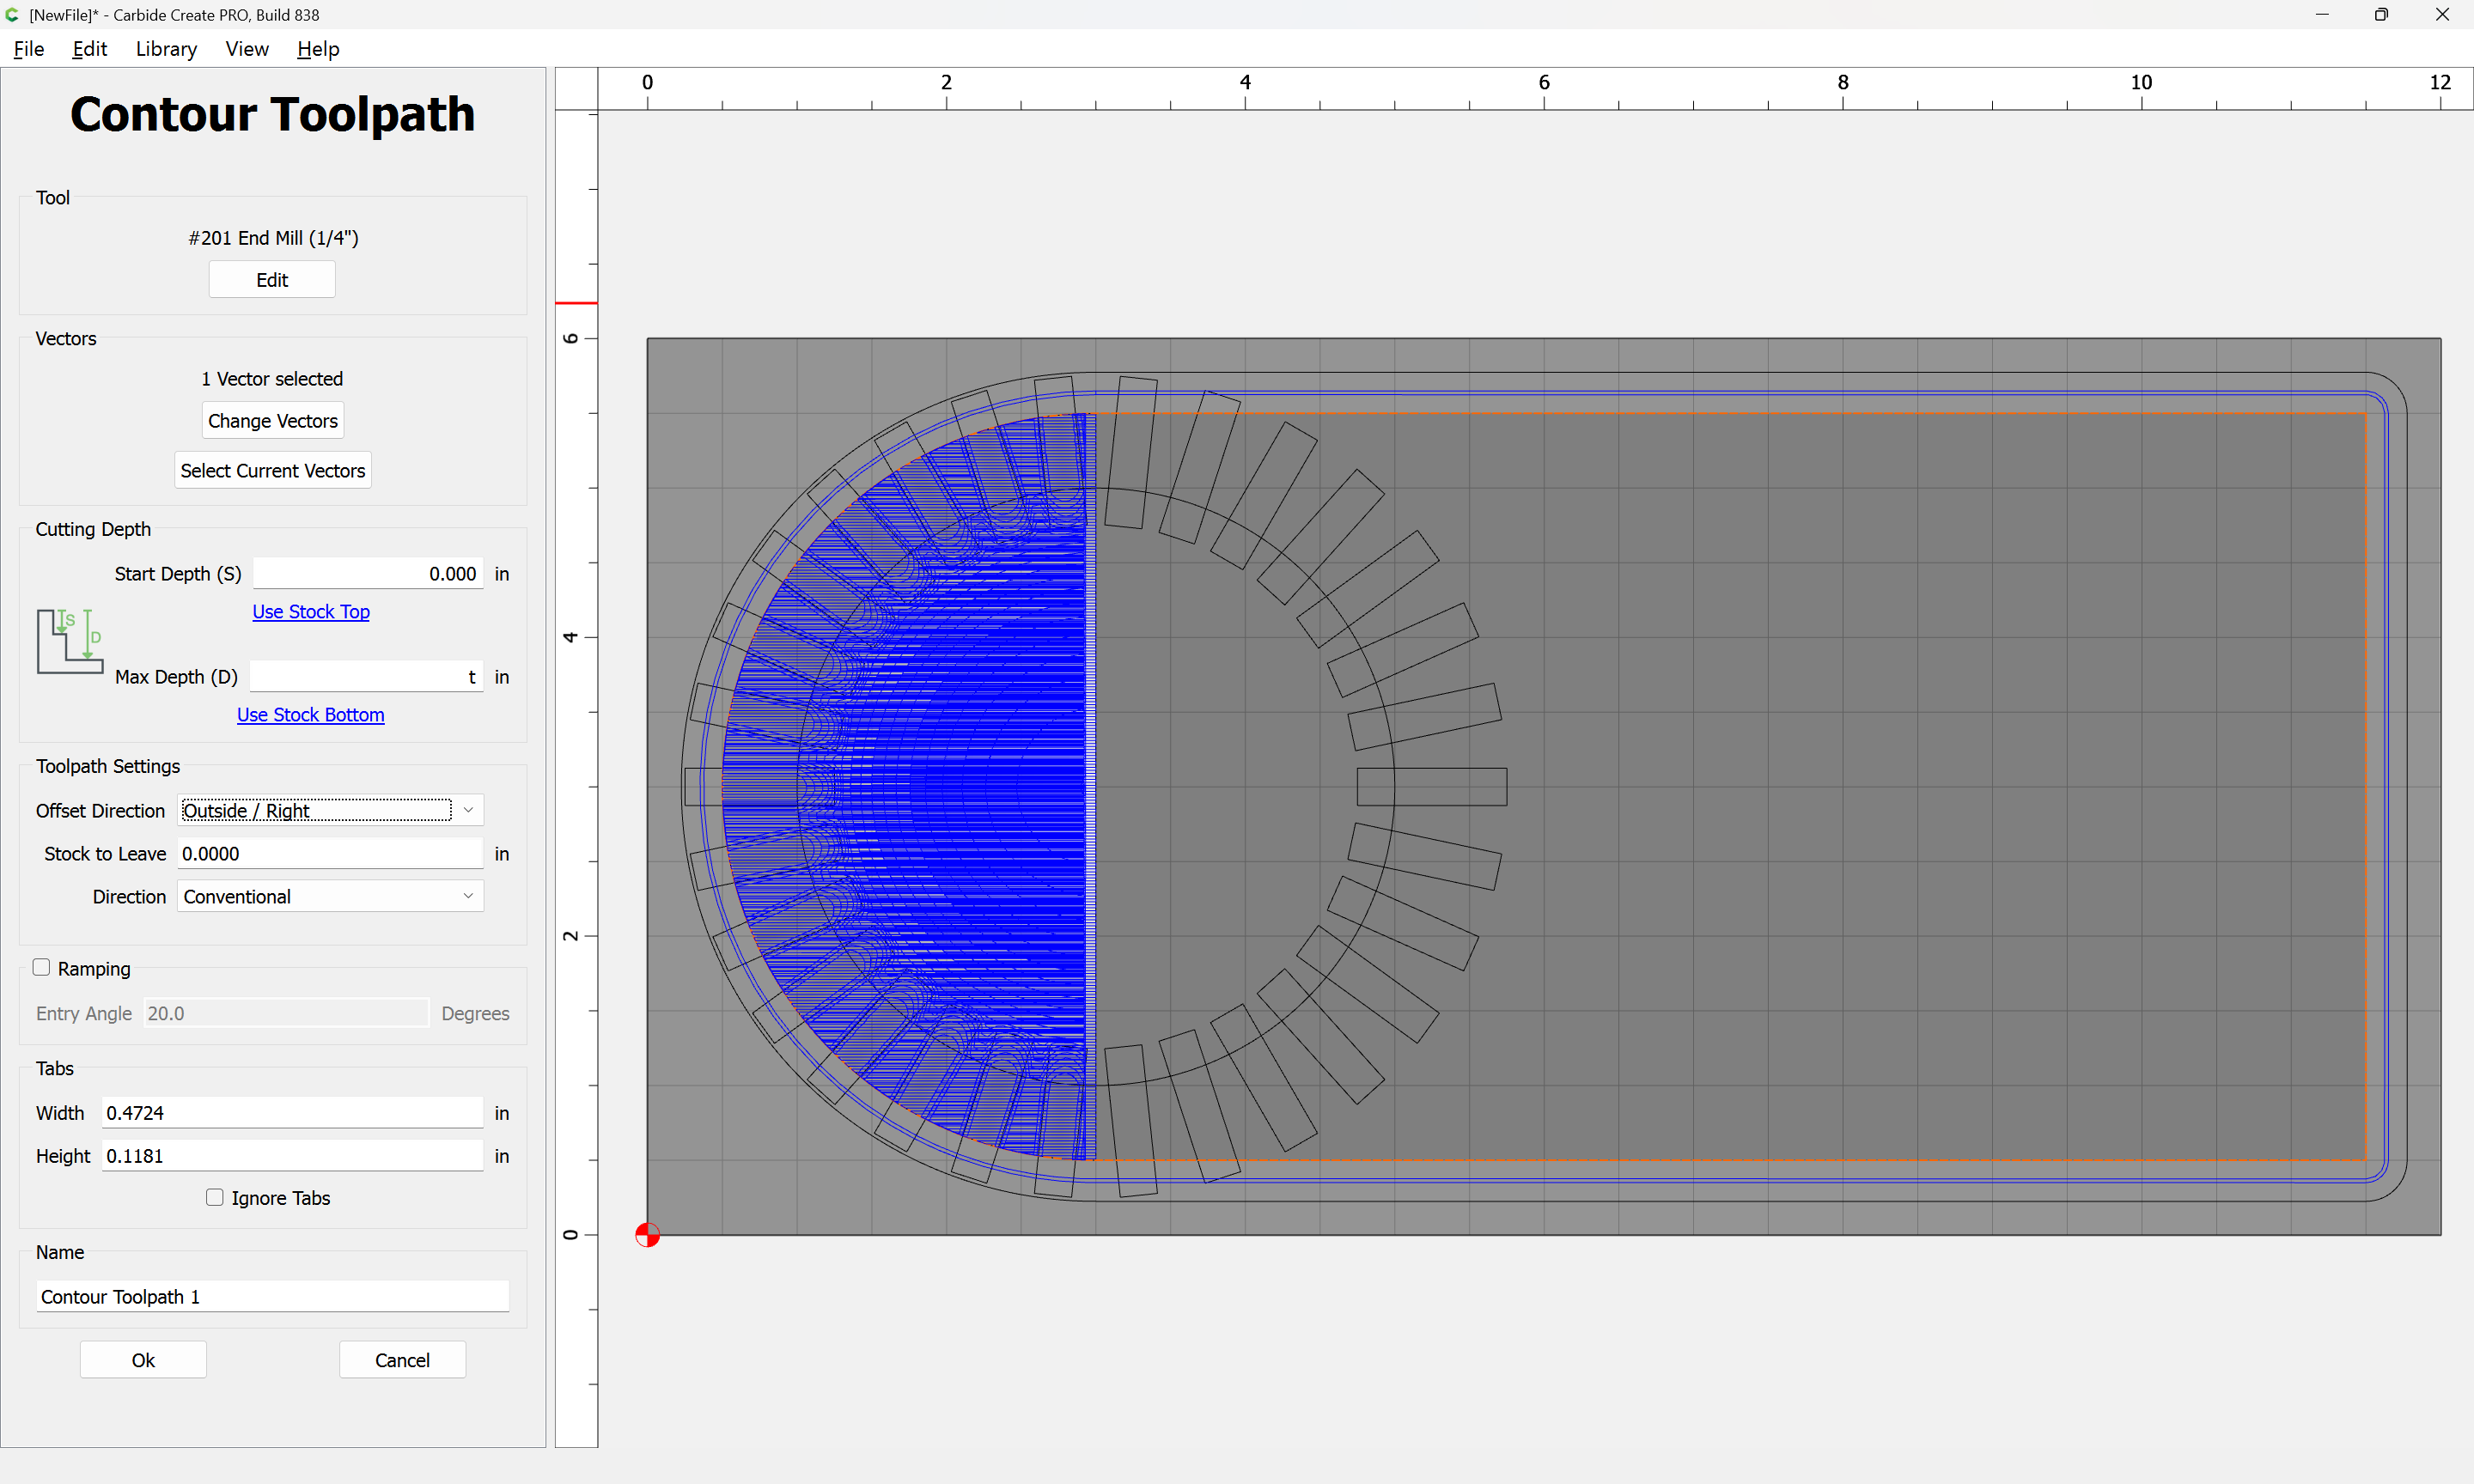Screen dimensions: 2474x1484
Task: Restore down the application window
Action: pyautogui.click(x=2381, y=15)
